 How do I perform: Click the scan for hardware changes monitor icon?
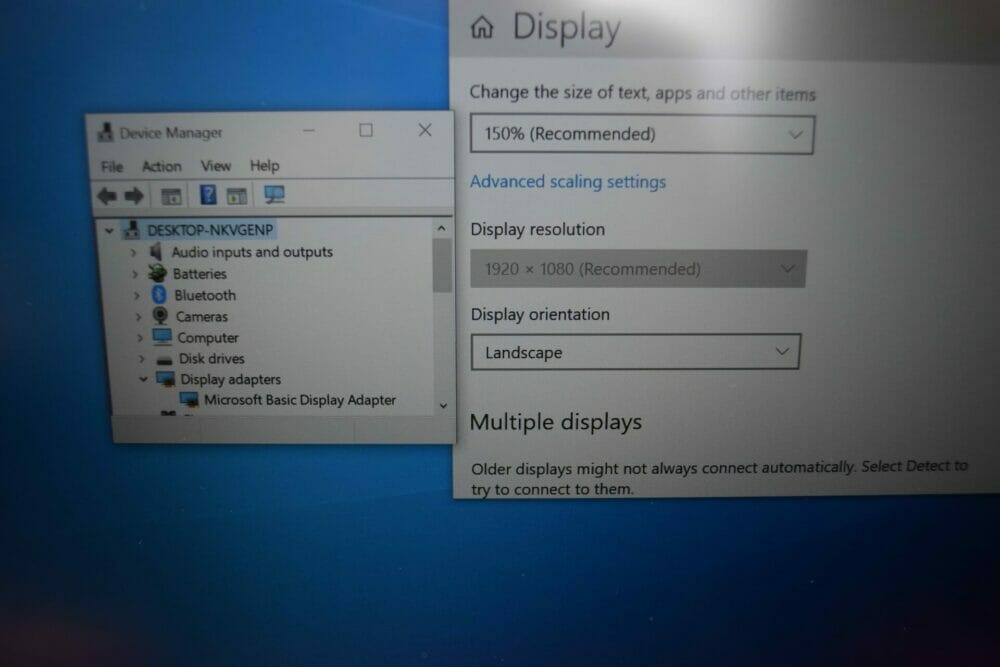tap(274, 194)
